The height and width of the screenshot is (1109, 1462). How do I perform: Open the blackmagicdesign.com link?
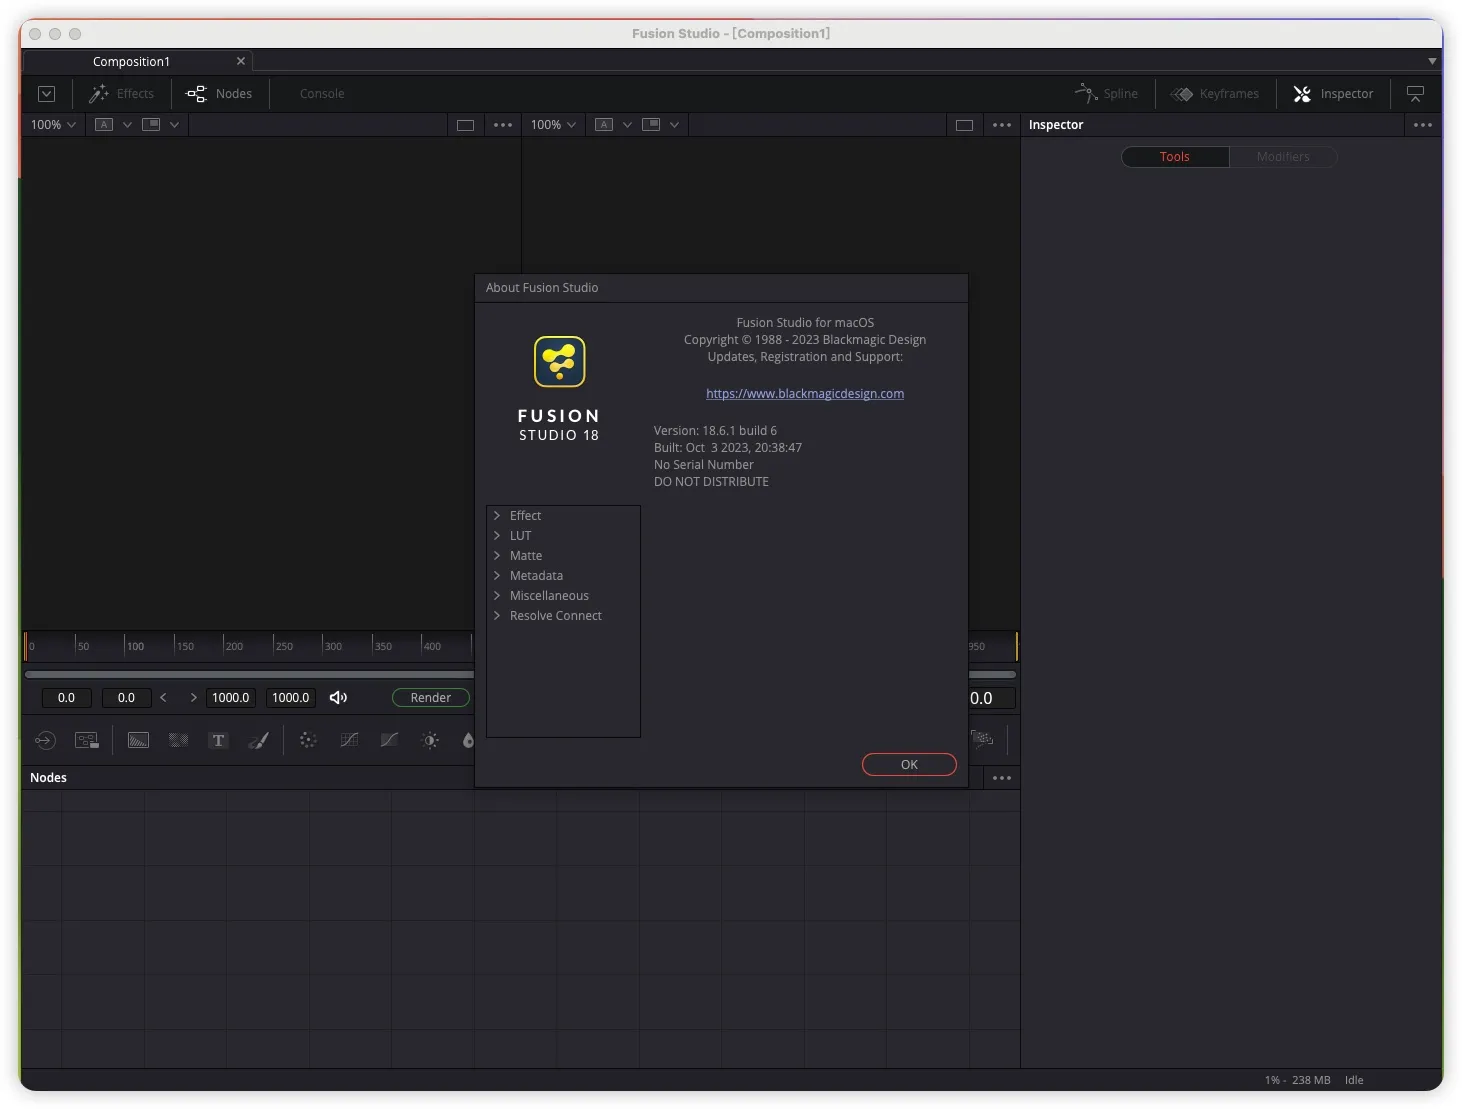(805, 394)
